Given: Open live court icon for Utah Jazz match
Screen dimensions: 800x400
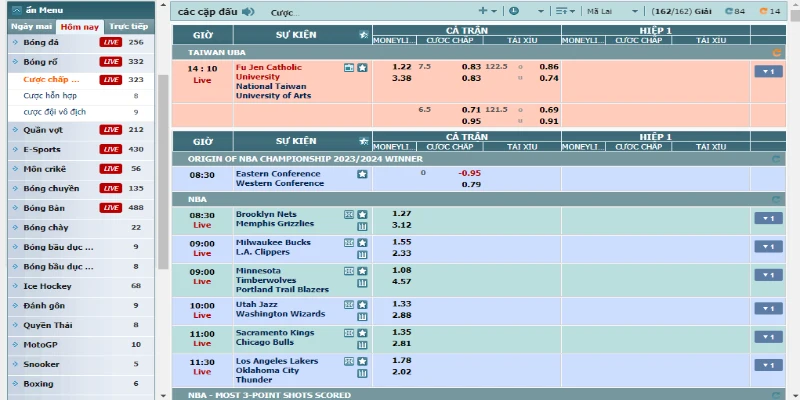Looking at the screenshot, I should point(349,305).
